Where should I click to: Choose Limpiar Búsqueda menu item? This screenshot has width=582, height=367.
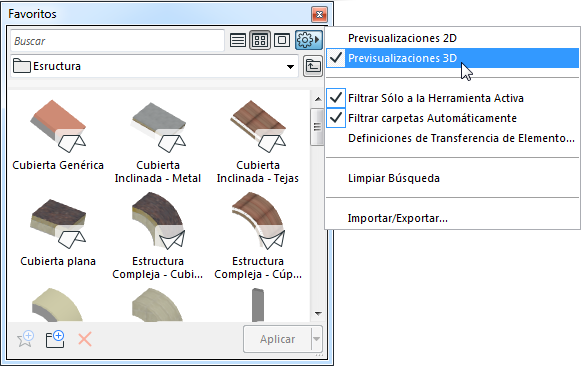click(x=452, y=178)
